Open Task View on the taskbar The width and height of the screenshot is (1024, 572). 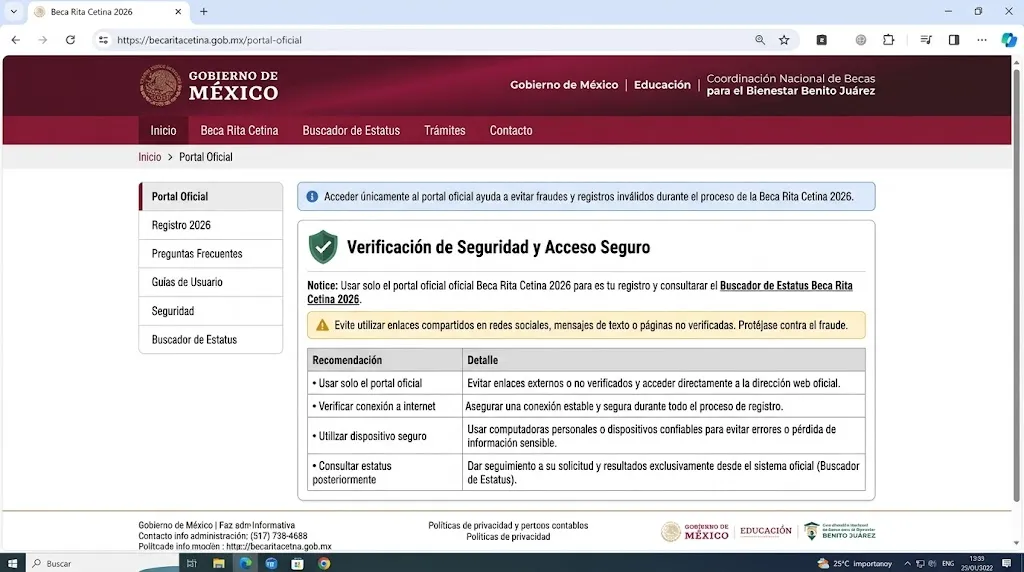191,563
